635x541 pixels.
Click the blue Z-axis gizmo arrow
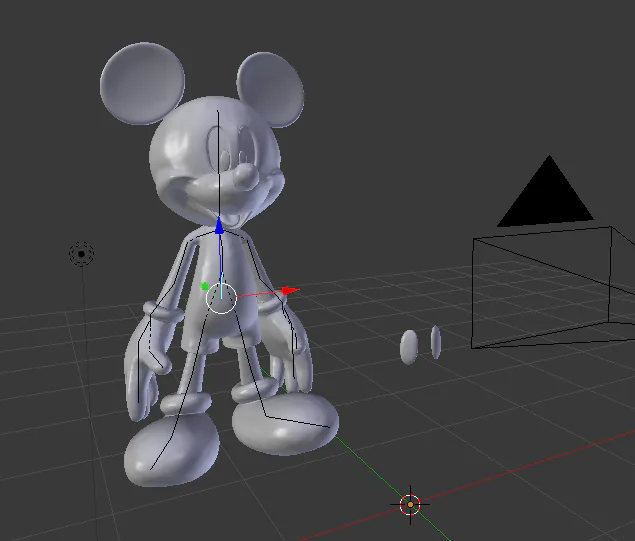tap(219, 226)
